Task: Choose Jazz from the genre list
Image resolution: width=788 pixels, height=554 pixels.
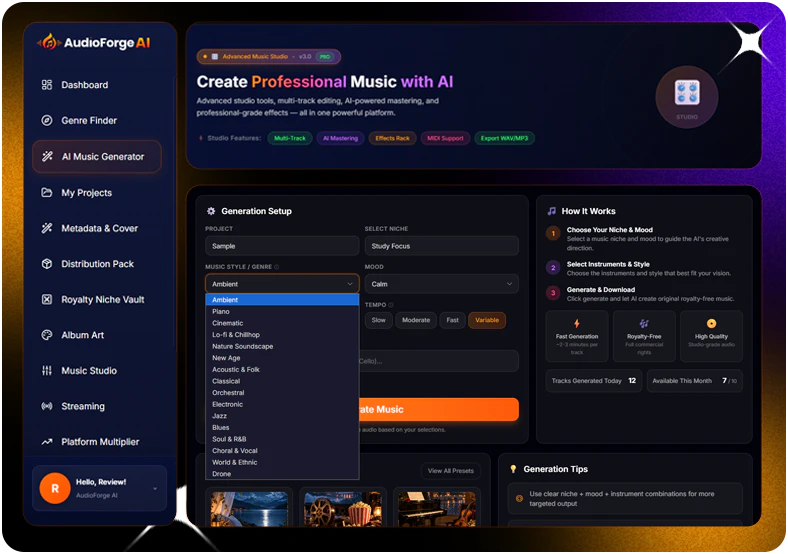Action: point(282,416)
